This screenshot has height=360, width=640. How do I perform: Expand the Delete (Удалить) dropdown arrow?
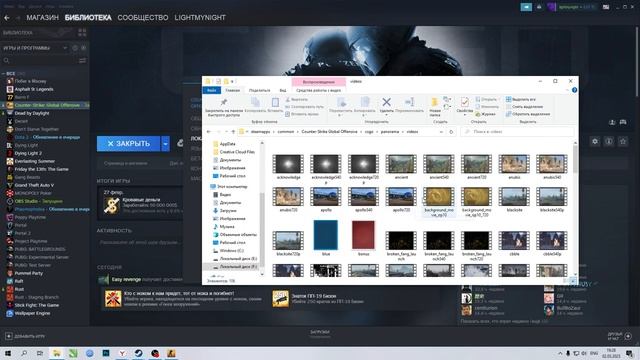click(x=386, y=115)
